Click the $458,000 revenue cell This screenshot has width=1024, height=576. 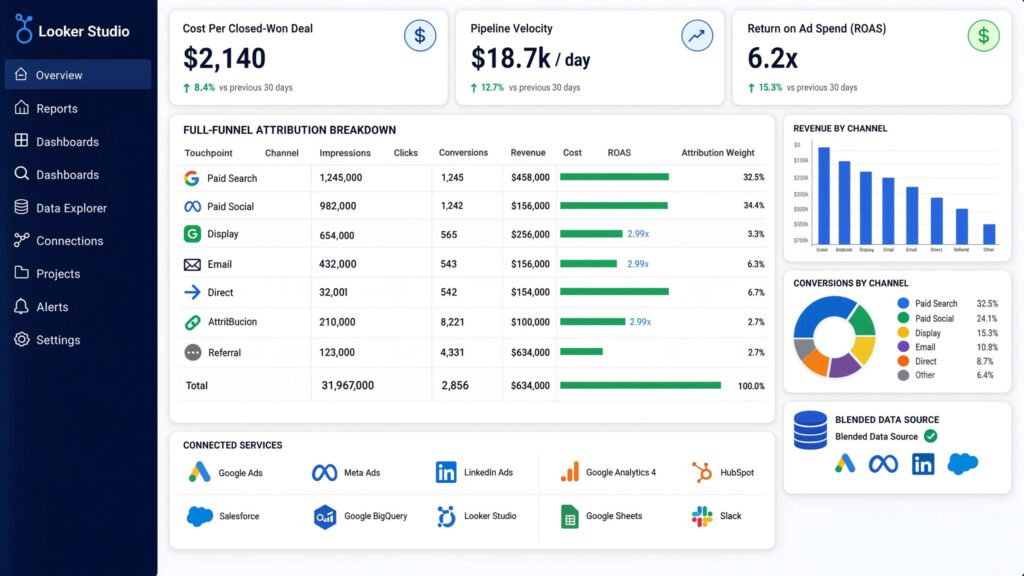(x=530, y=177)
